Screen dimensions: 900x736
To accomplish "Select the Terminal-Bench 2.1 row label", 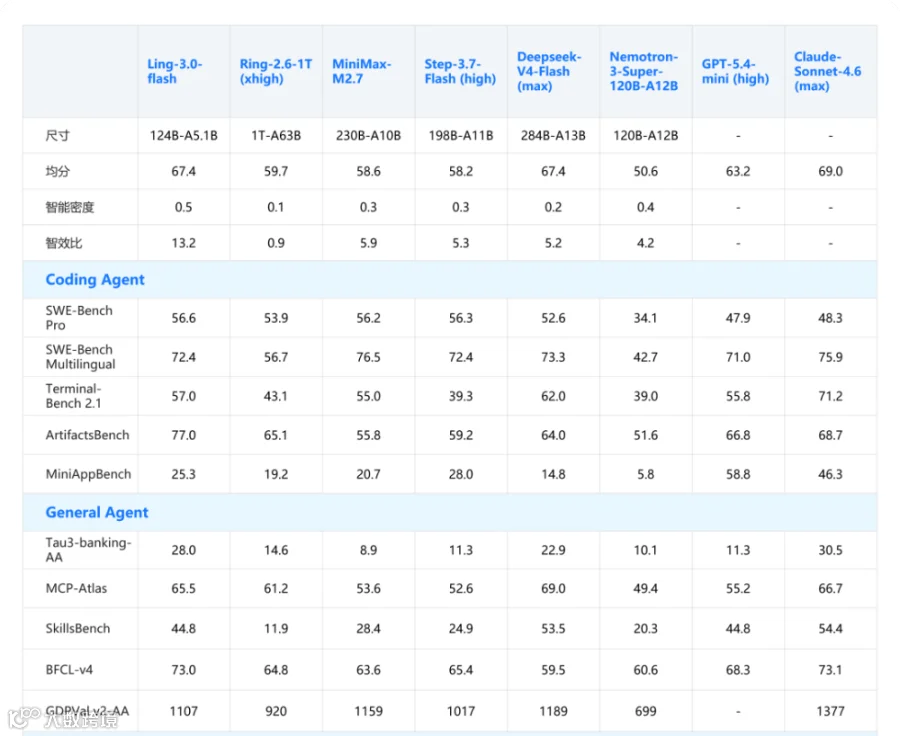I will (73, 396).
